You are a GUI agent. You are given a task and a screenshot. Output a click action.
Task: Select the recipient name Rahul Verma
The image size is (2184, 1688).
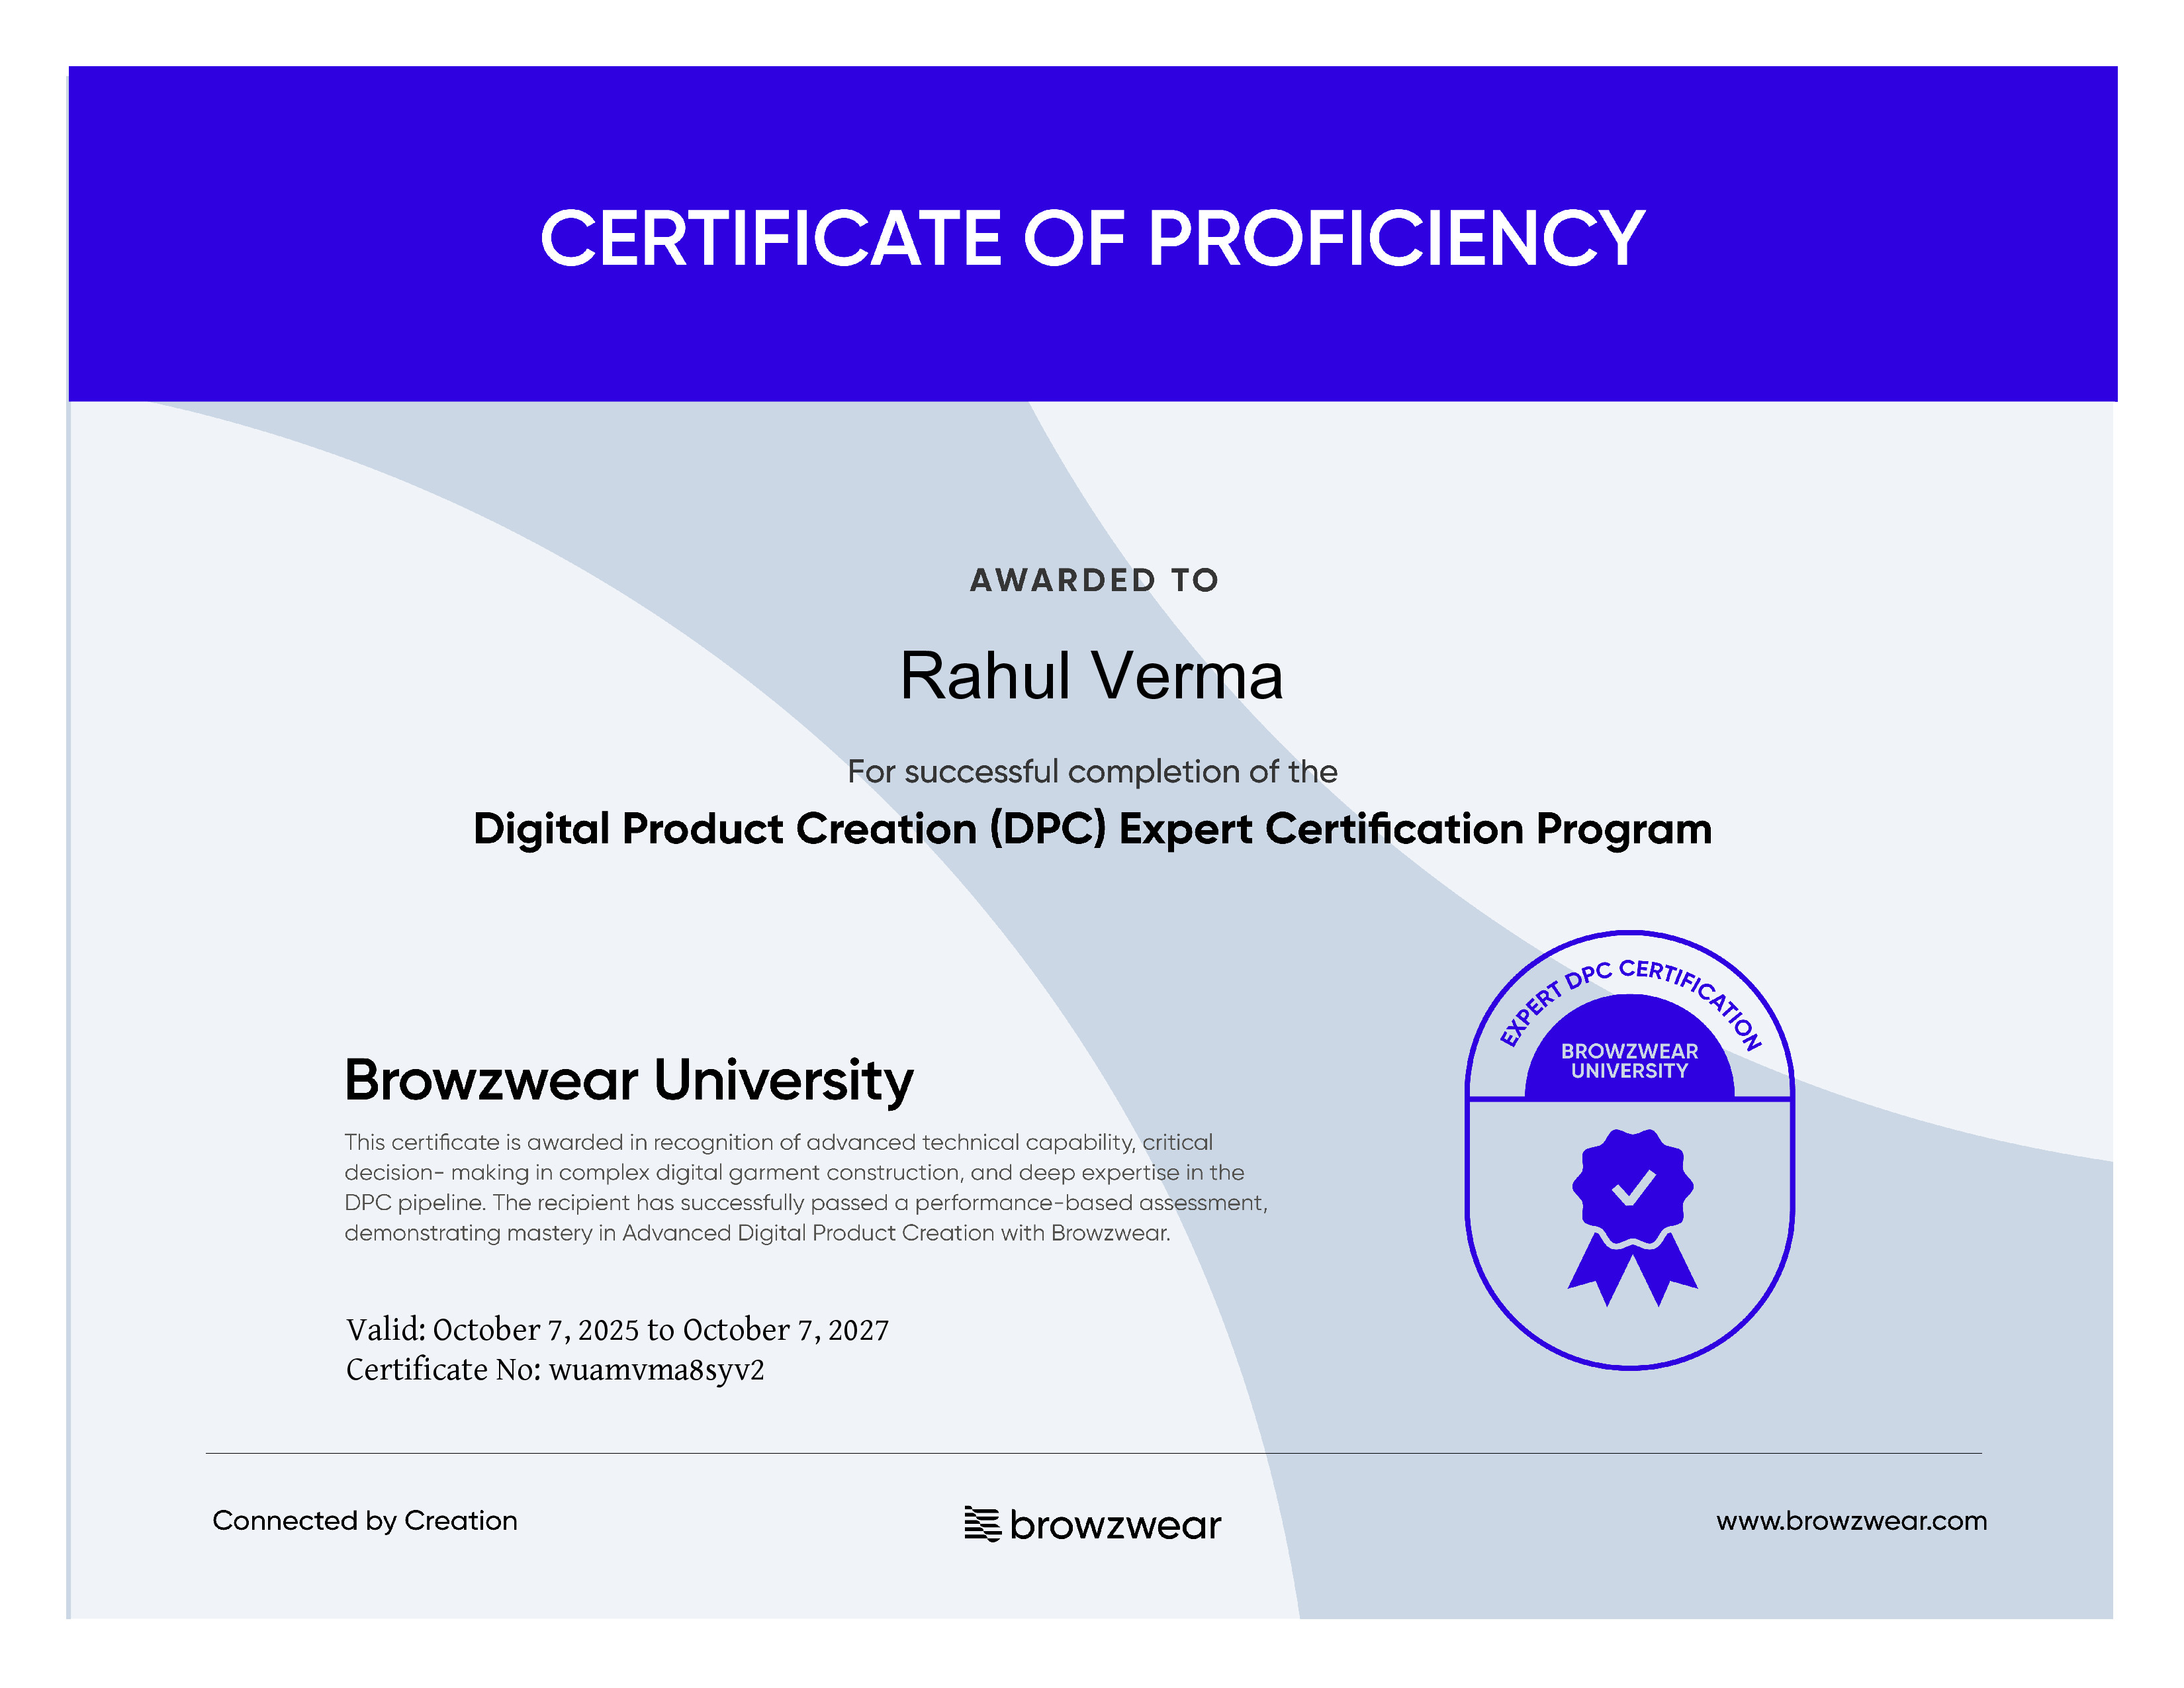click(1091, 675)
